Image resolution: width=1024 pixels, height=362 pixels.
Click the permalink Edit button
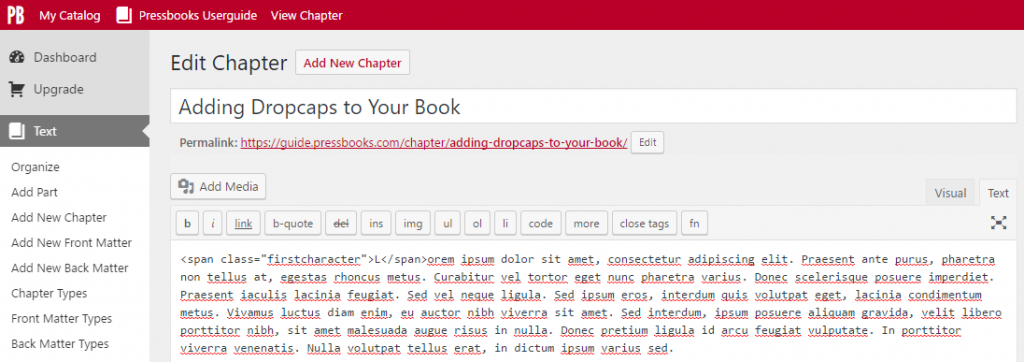coord(647,143)
